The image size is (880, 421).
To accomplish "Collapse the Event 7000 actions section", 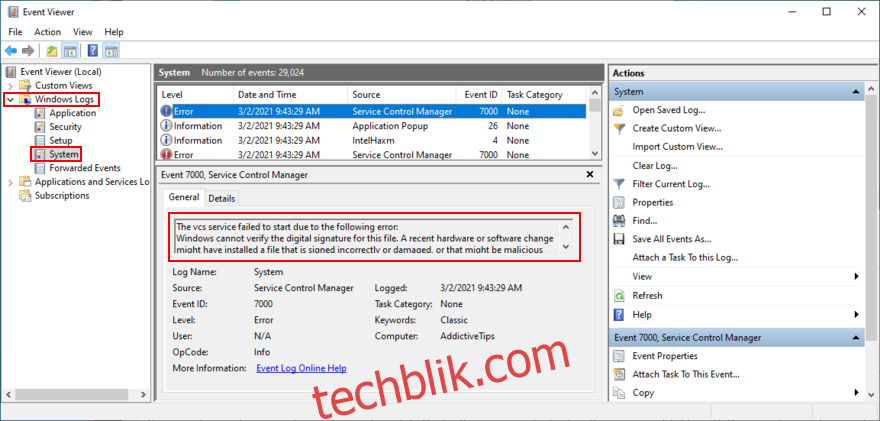I will [855, 338].
